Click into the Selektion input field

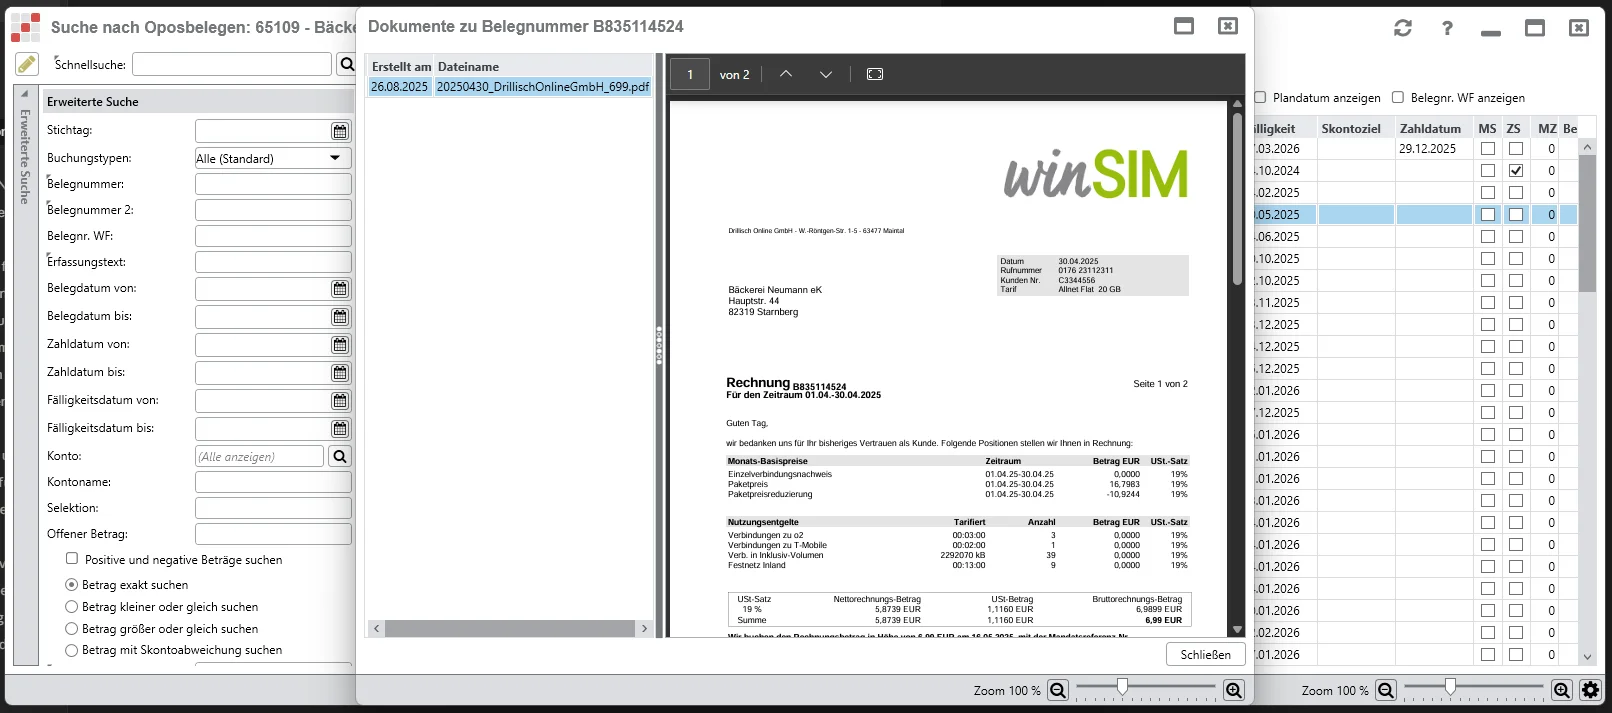[273, 508]
